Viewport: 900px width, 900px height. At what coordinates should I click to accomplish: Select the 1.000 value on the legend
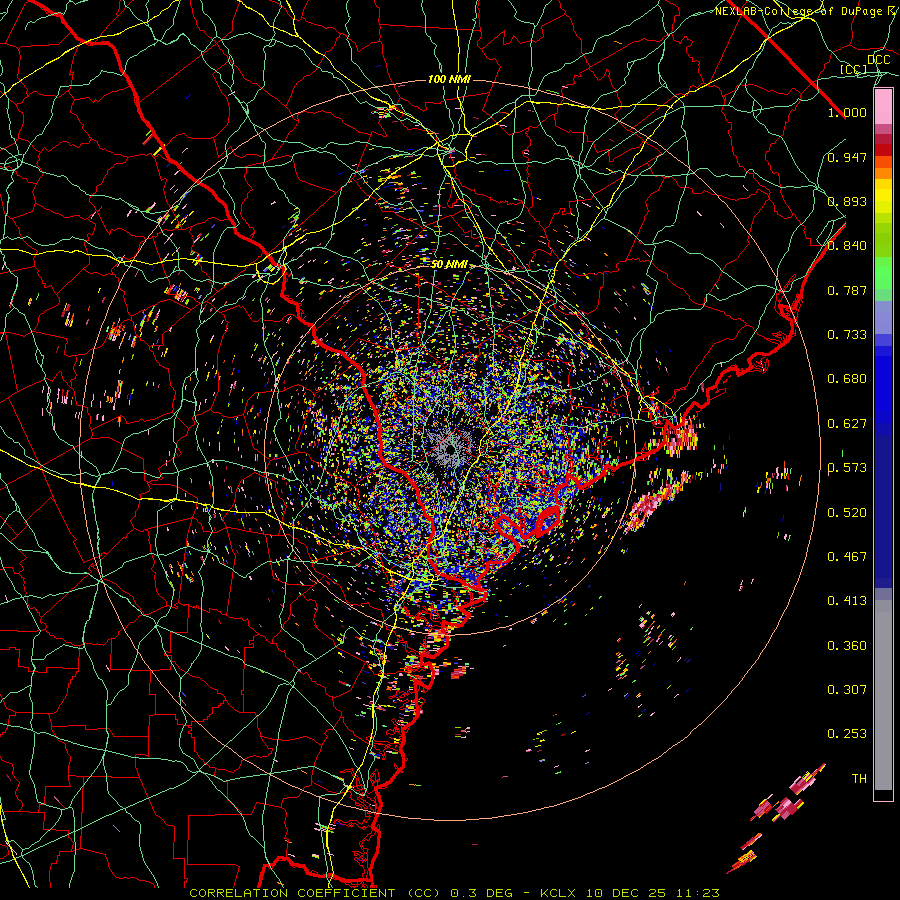point(847,112)
